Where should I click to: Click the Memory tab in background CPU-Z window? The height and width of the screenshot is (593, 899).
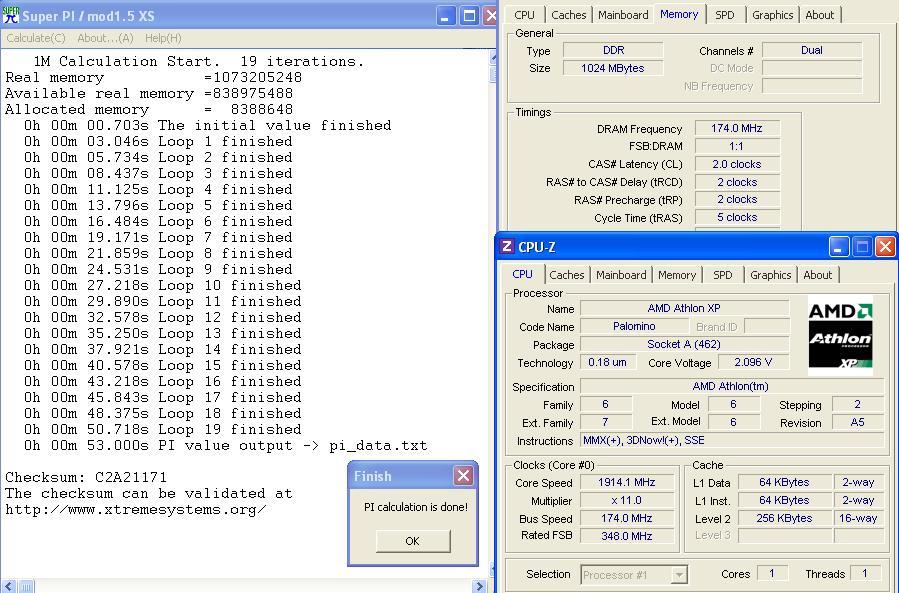click(679, 14)
